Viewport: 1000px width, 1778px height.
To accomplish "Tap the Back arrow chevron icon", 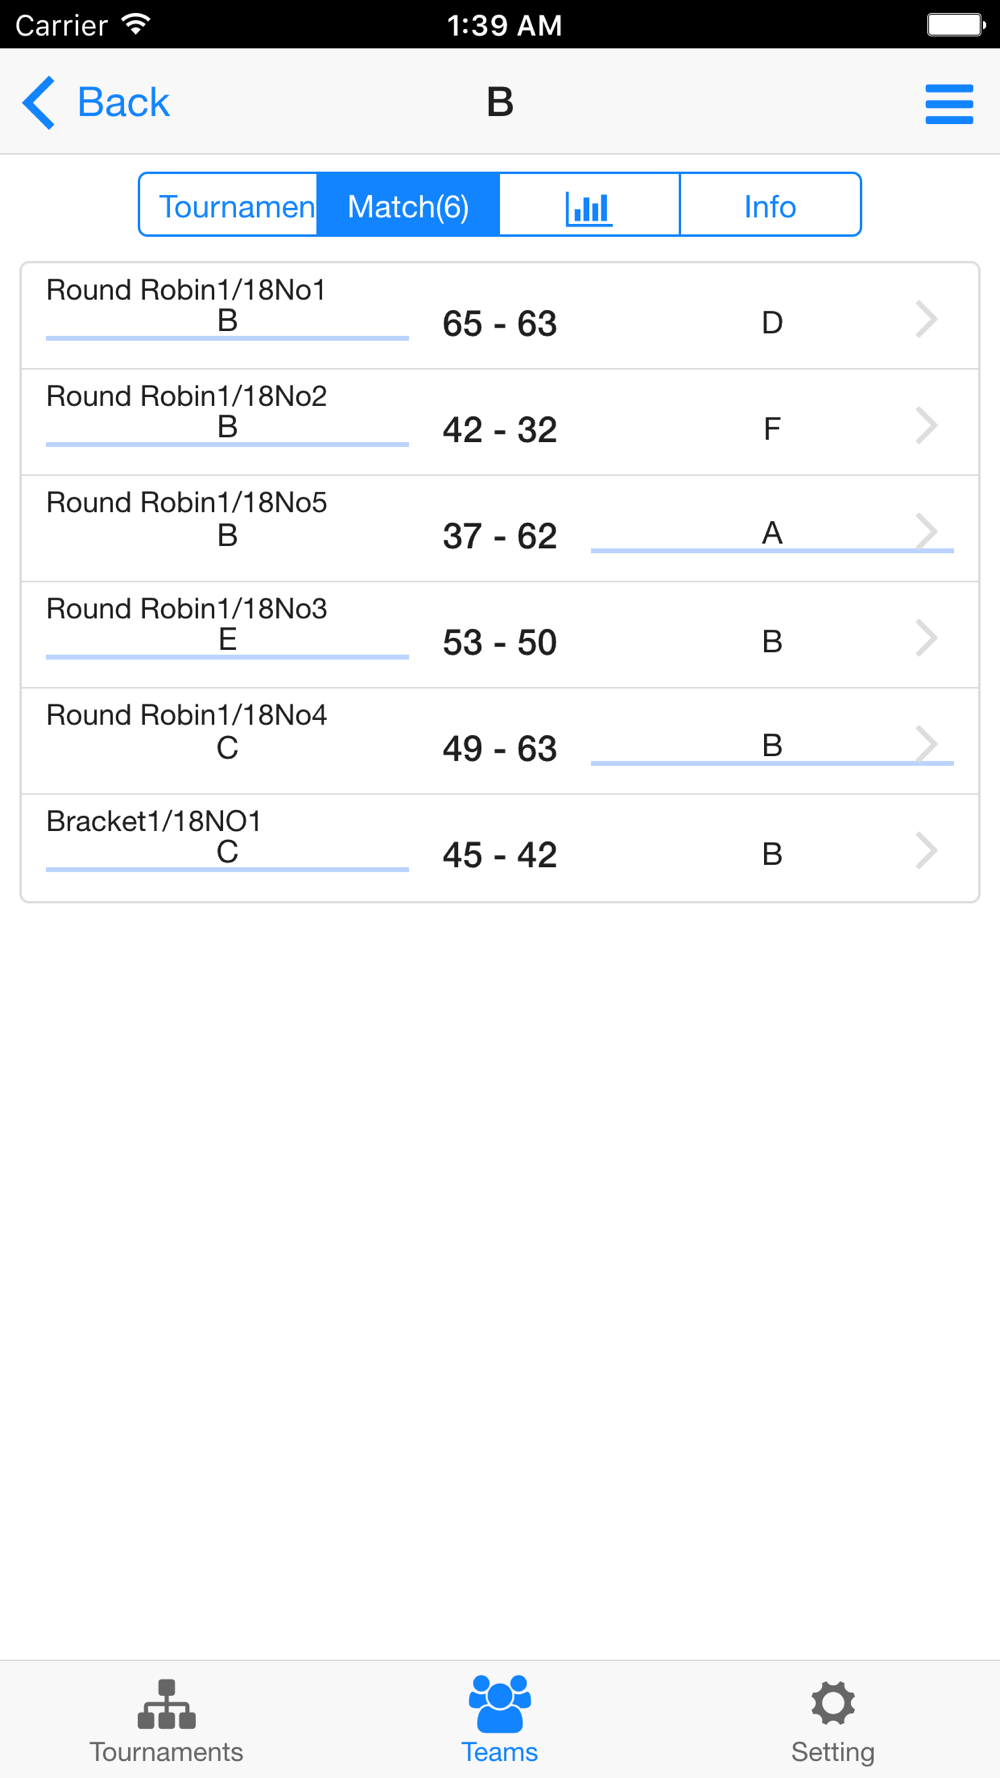I will (39, 103).
